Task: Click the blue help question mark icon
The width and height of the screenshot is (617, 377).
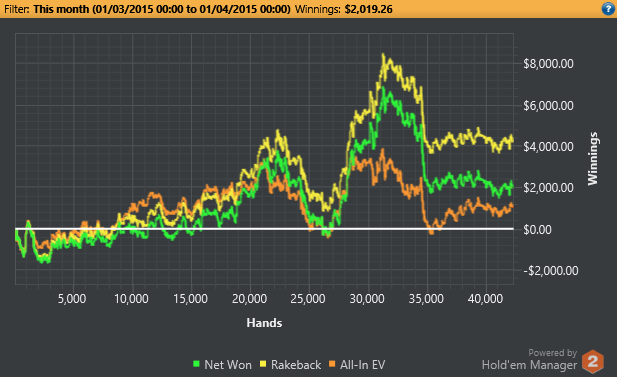Action: point(608,9)
